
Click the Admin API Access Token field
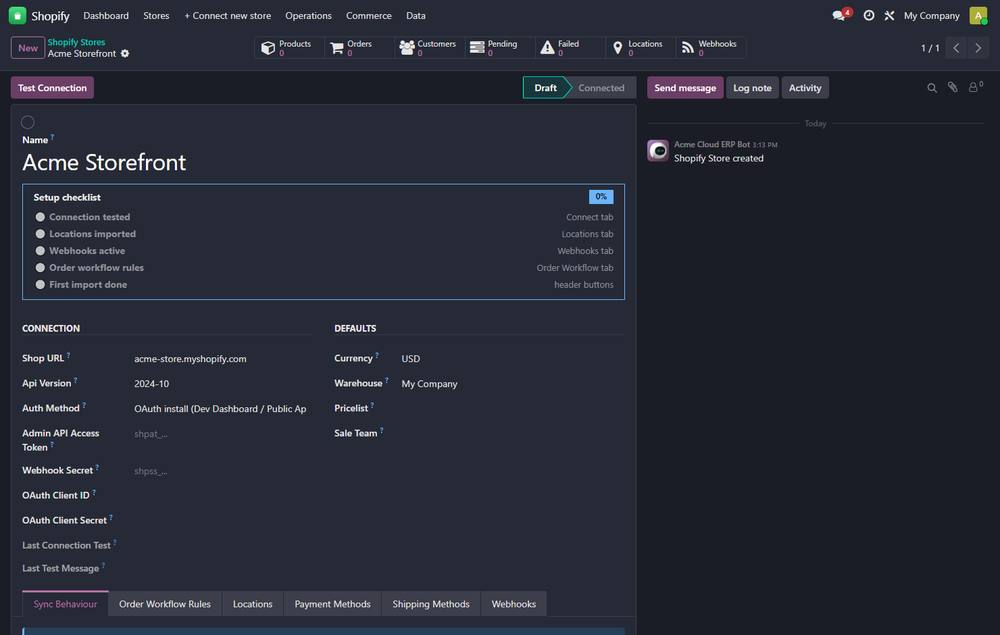point(221,434)
